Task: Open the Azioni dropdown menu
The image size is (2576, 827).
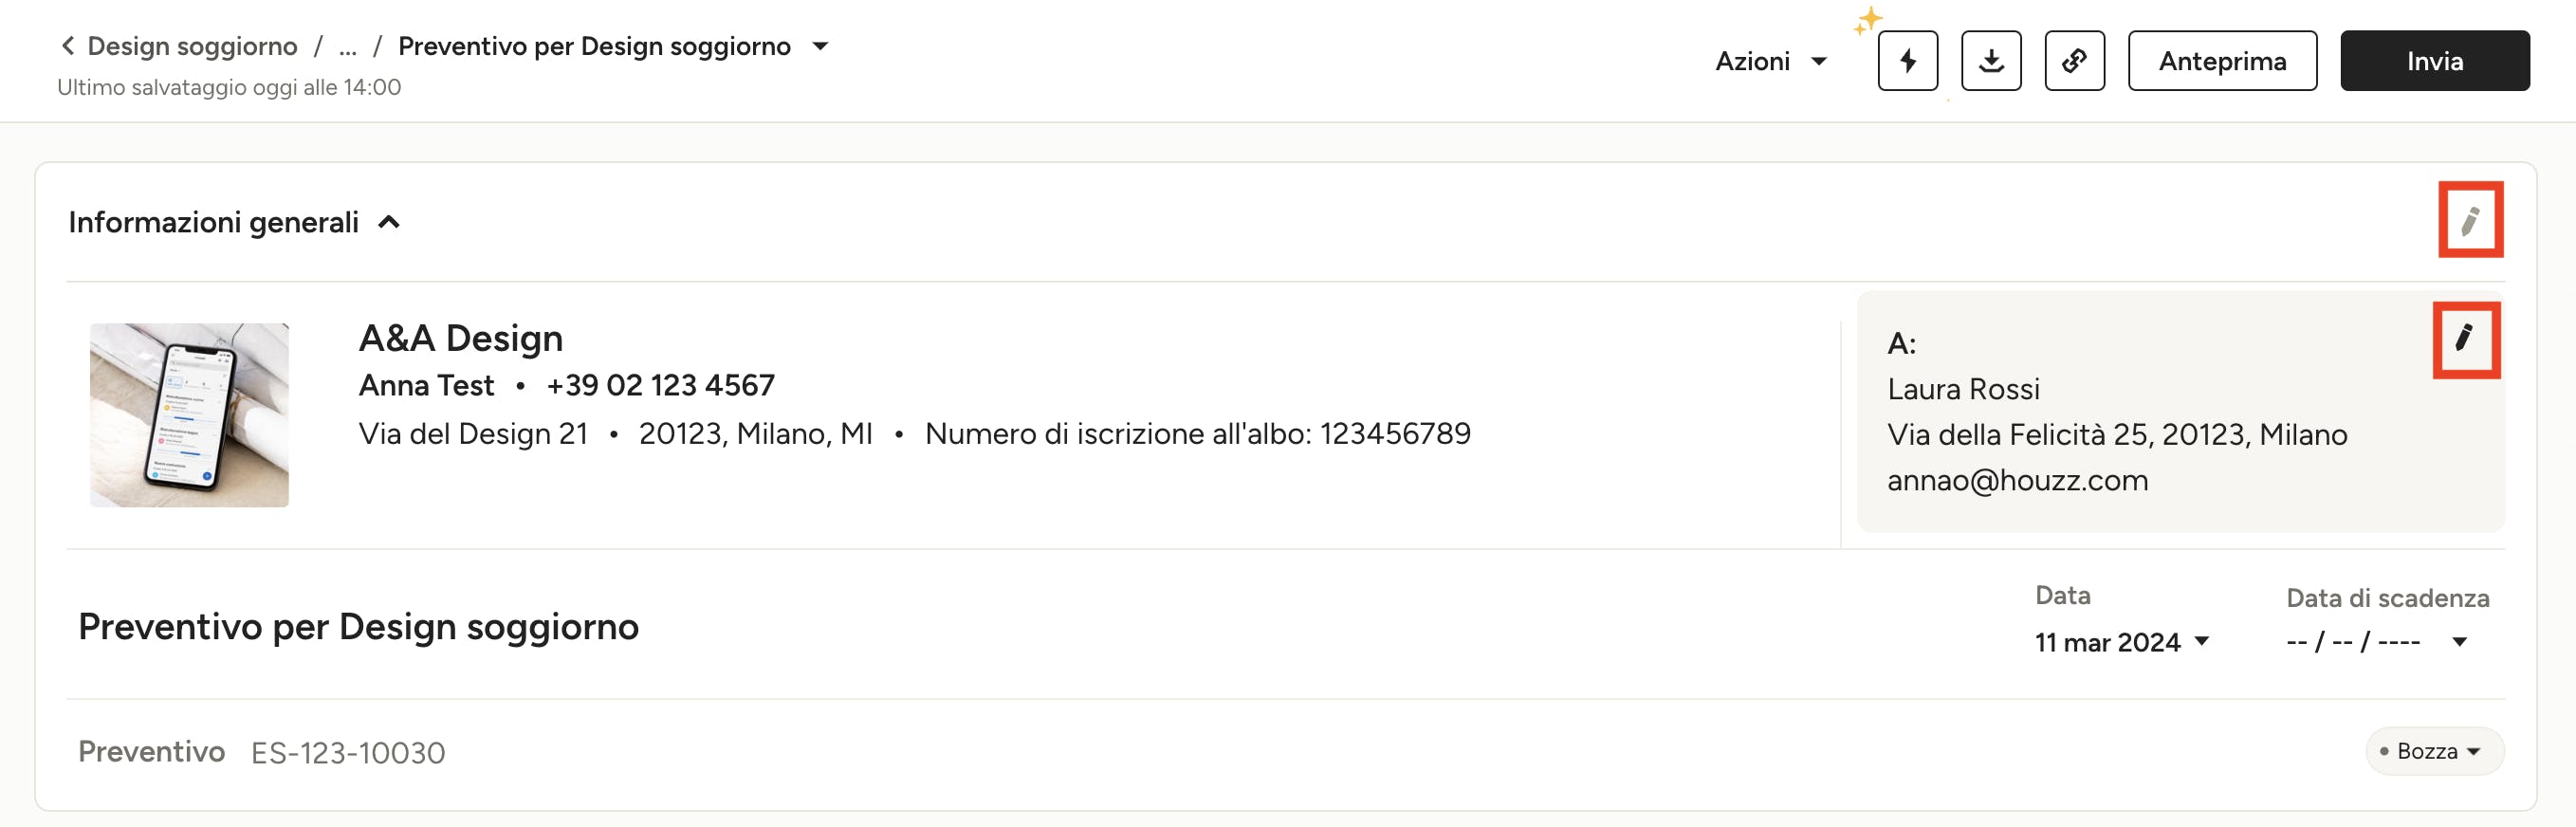Action: tap(1770, 61)
